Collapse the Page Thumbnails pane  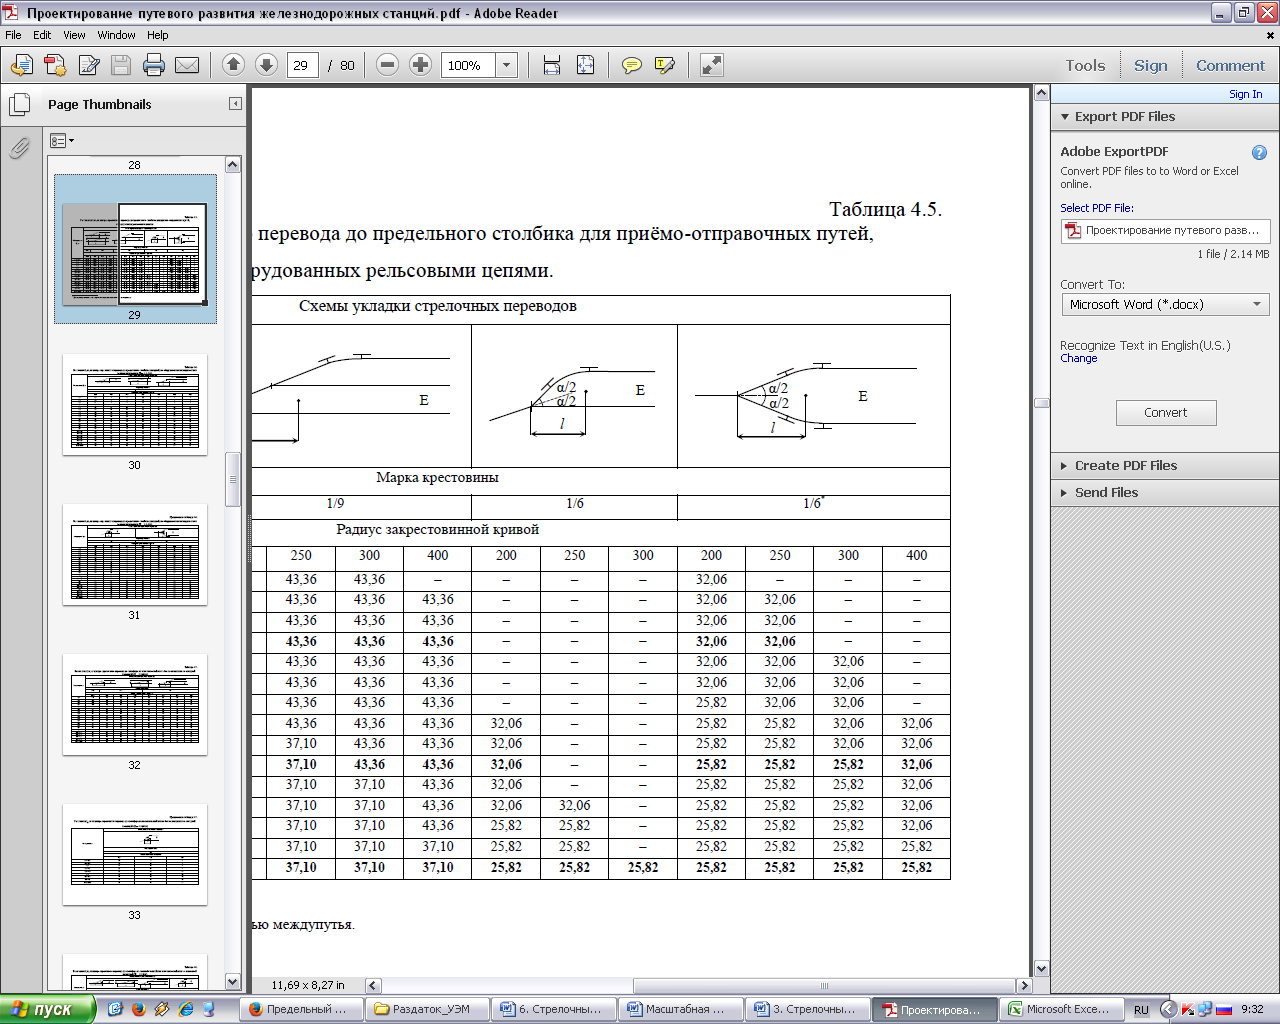coord(235,104)
